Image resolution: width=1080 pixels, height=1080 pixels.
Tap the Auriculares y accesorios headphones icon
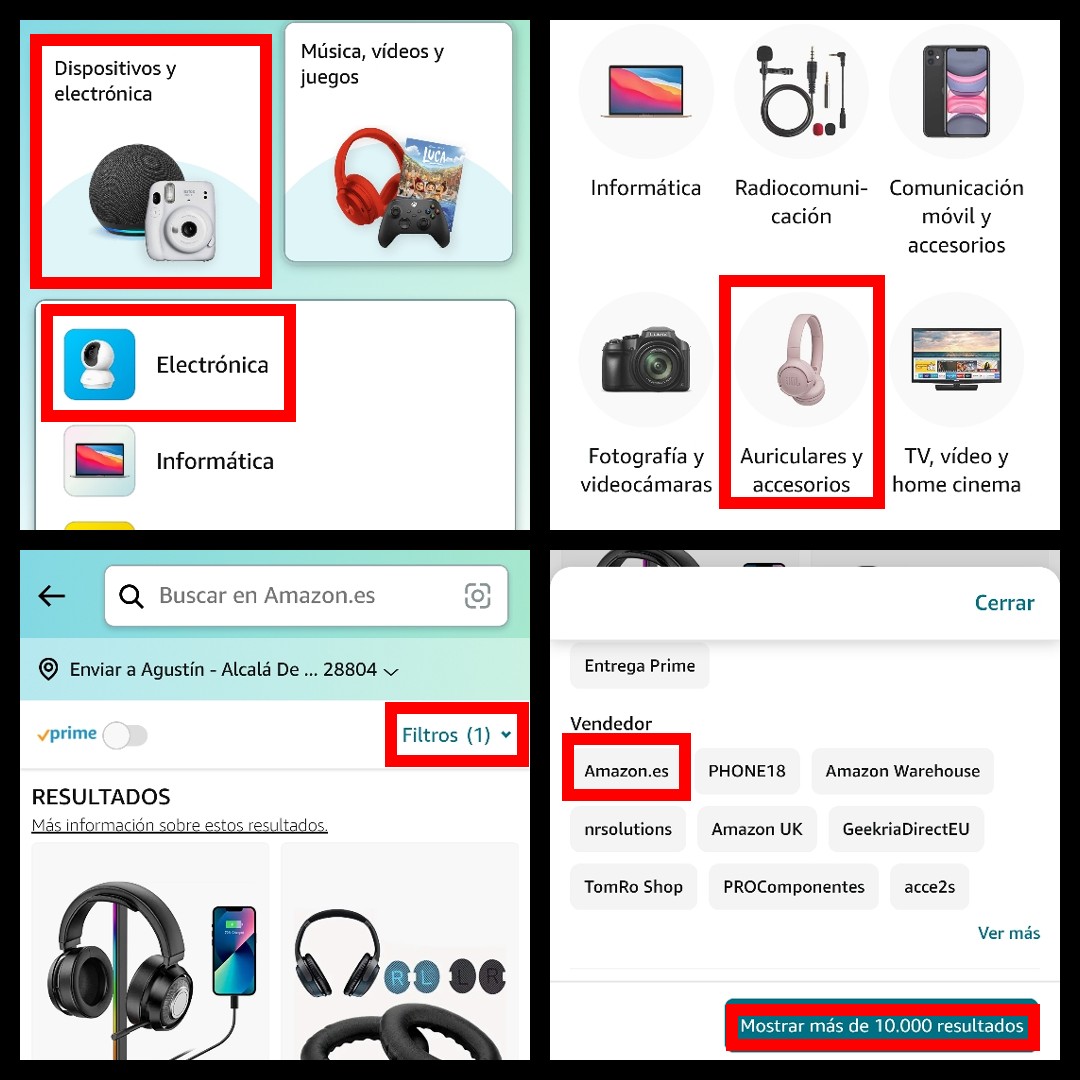point(801,360)
